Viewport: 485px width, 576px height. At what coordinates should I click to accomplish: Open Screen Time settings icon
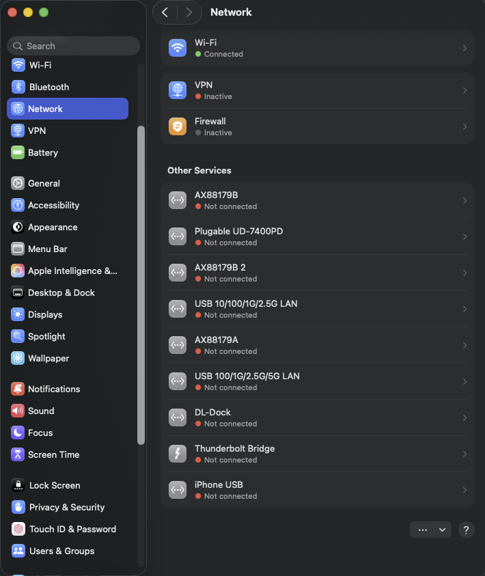pyautogui.click(x=18, y=455)
